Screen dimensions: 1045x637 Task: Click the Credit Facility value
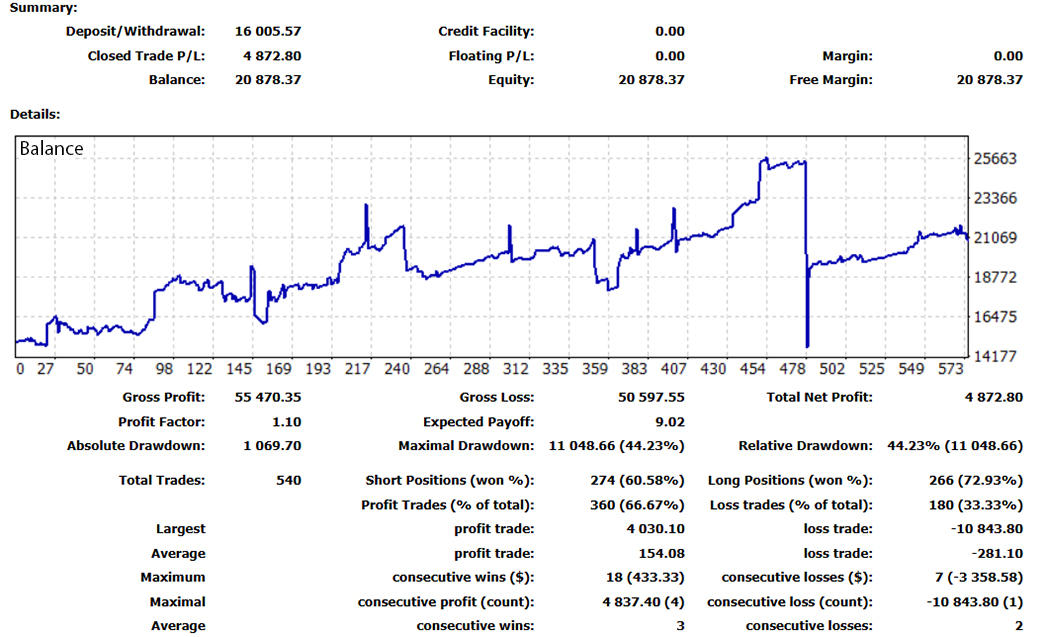tap(668, 31)
